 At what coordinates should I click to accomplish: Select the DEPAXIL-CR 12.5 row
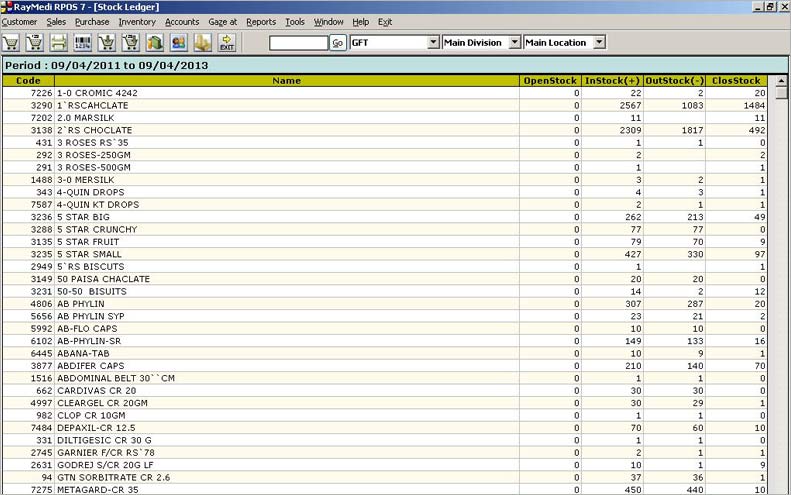pos(385,427)
